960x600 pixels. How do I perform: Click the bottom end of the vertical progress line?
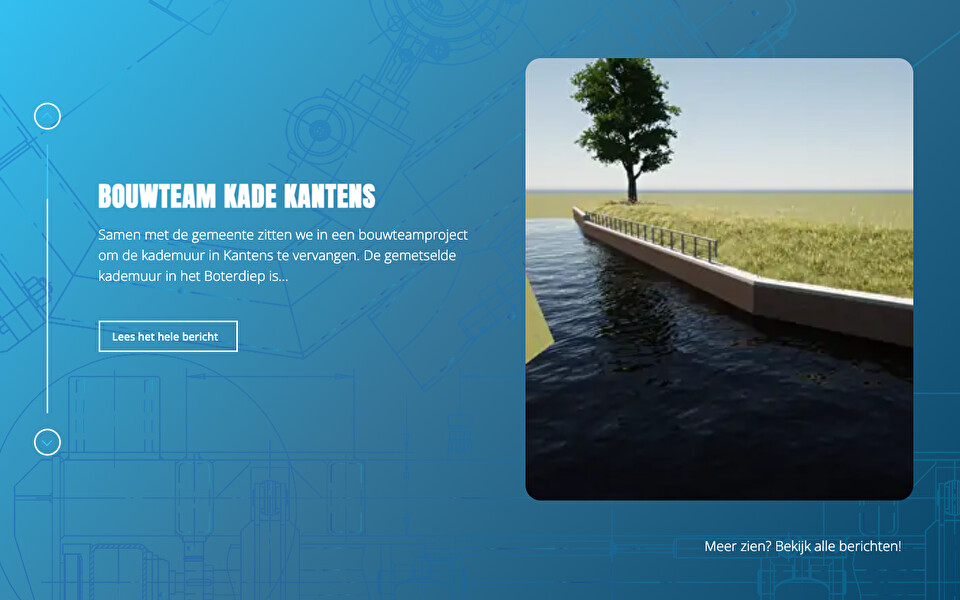(47, 408)
